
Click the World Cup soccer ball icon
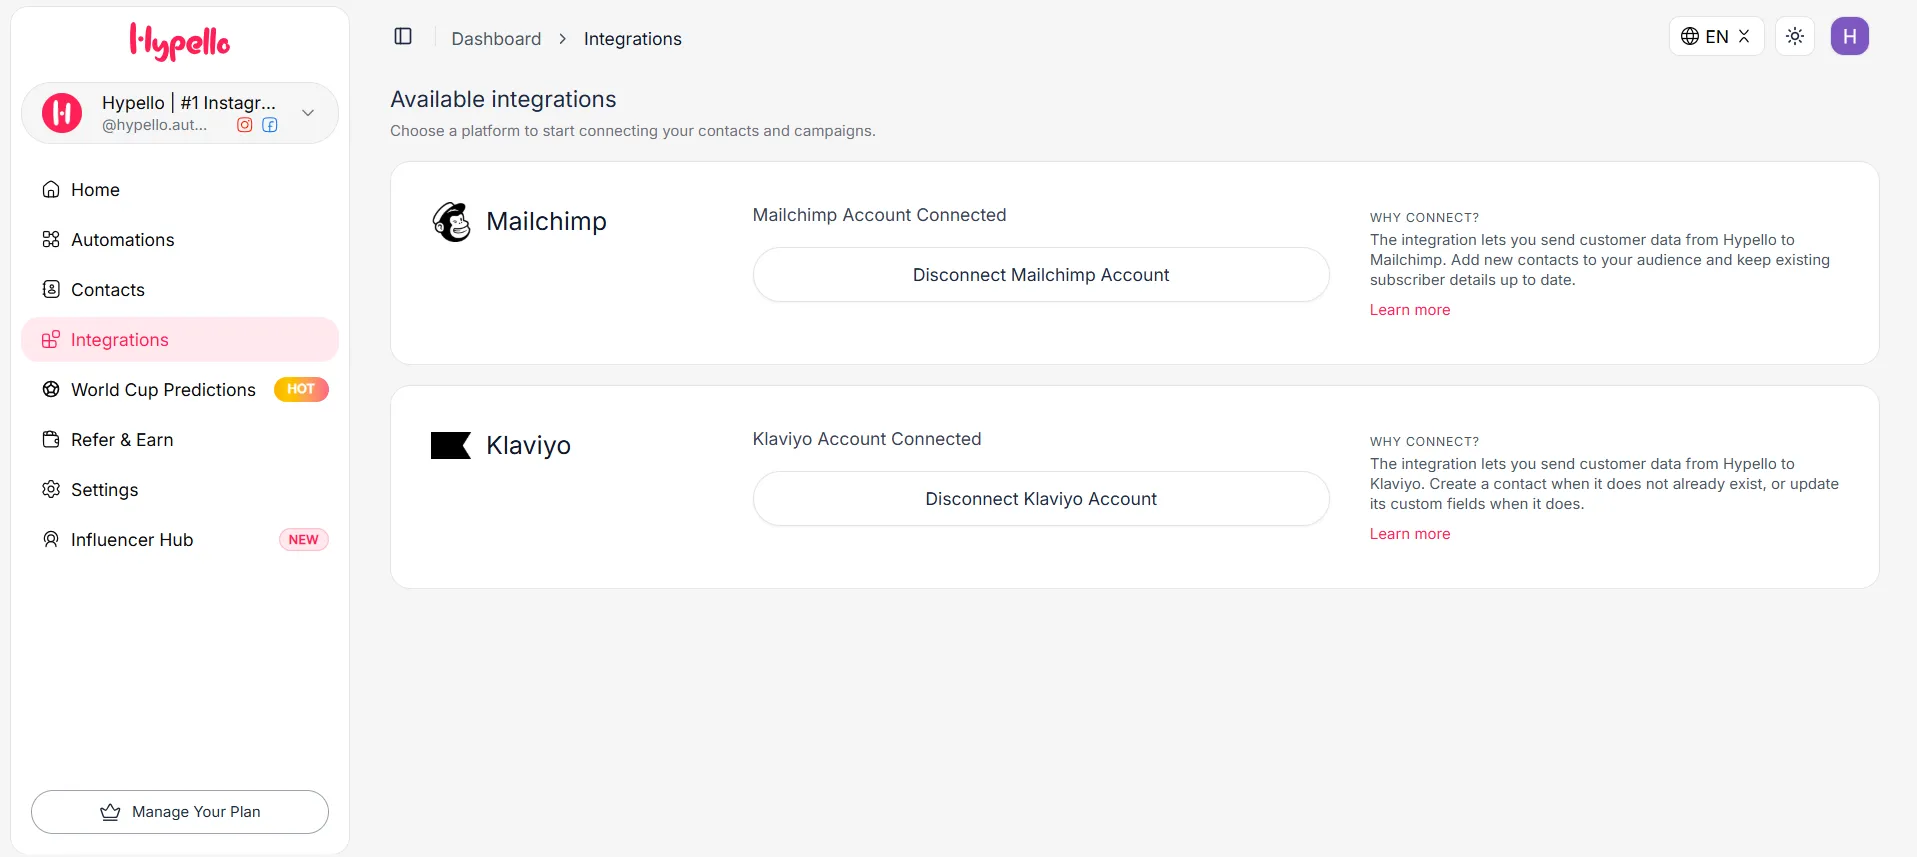pyautogui.click(x=51, y=390)
